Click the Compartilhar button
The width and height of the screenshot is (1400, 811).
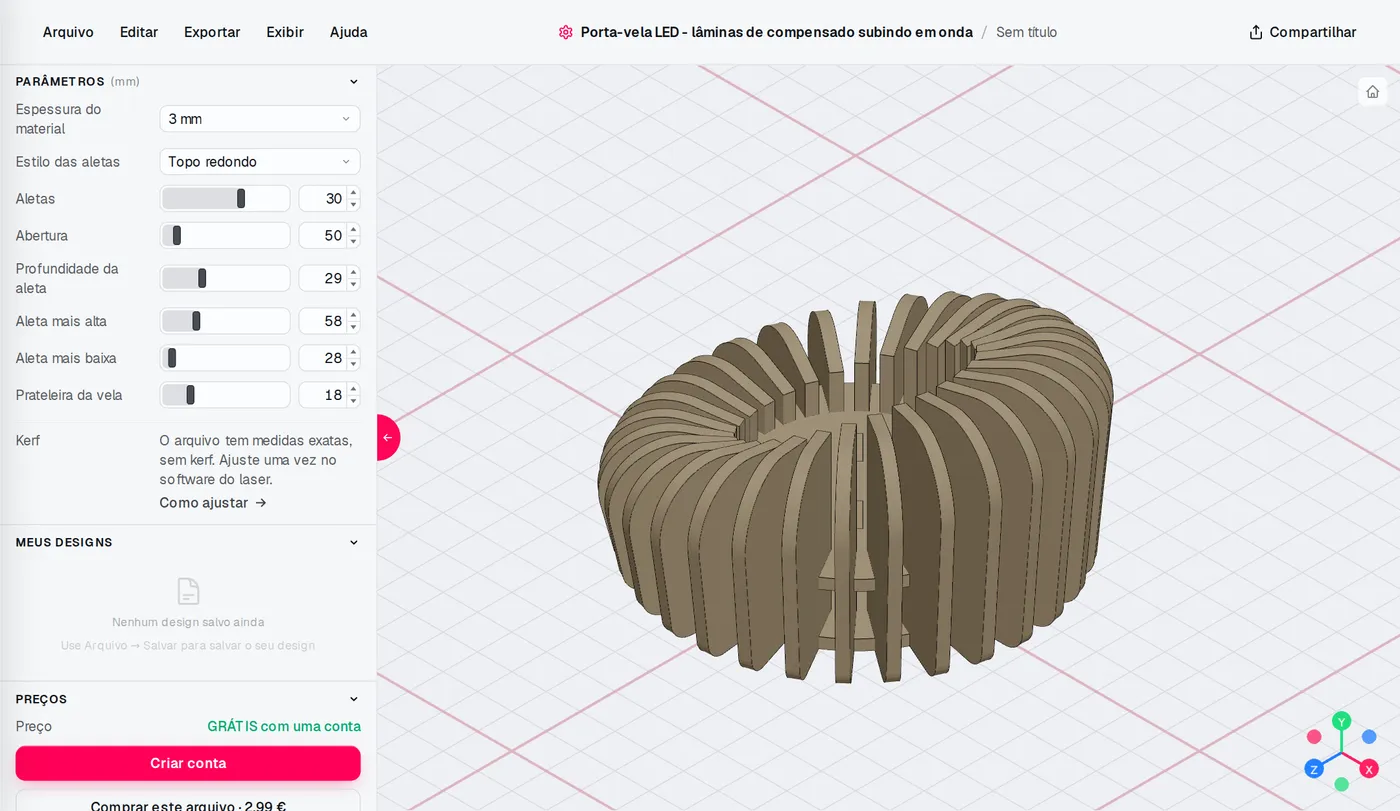[x=1303, y=32]
